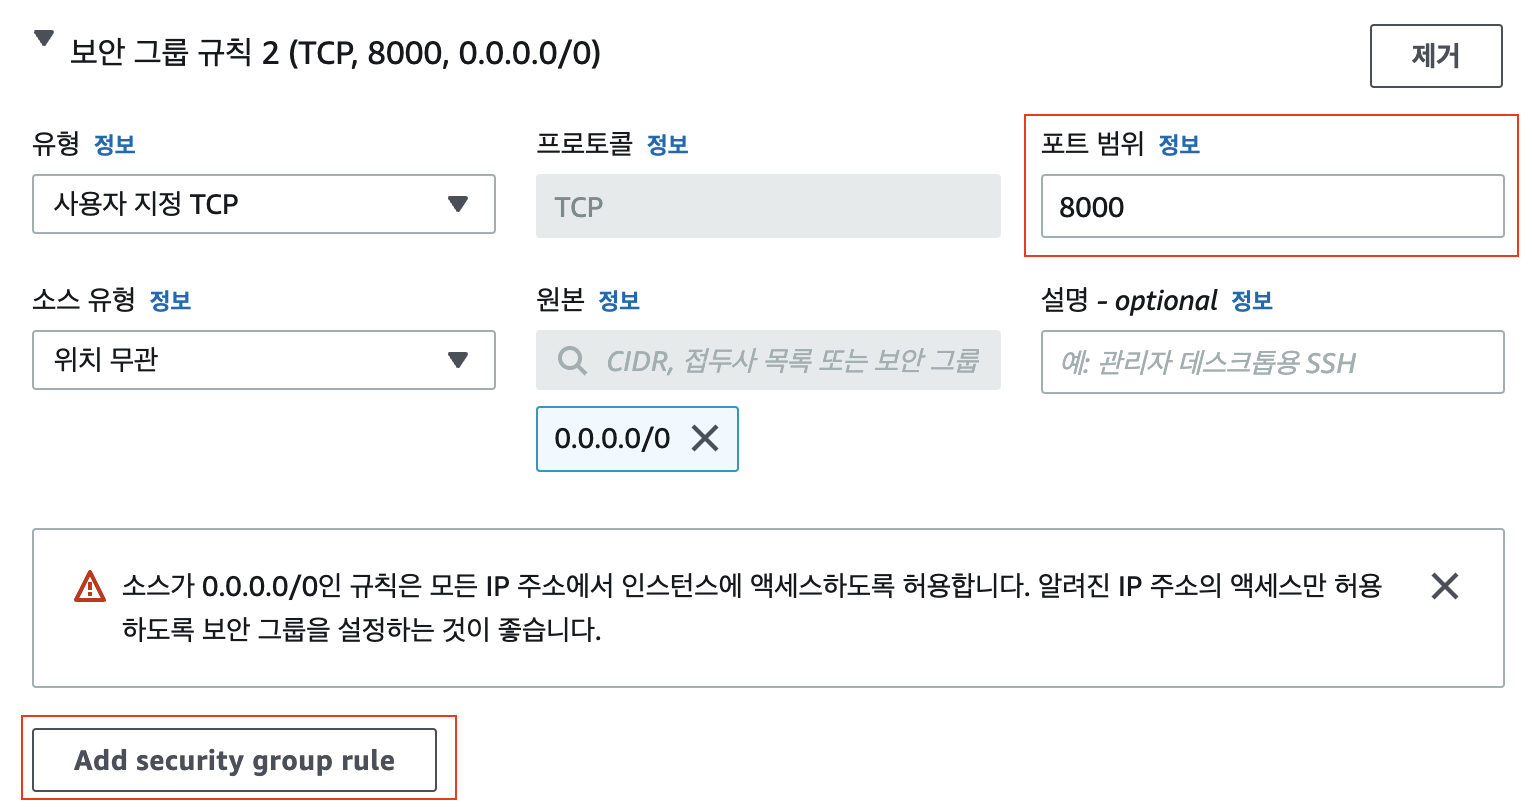Click the 제거 button
The height and width of the screenshot is (810, 1532).
coord(1435,56)
